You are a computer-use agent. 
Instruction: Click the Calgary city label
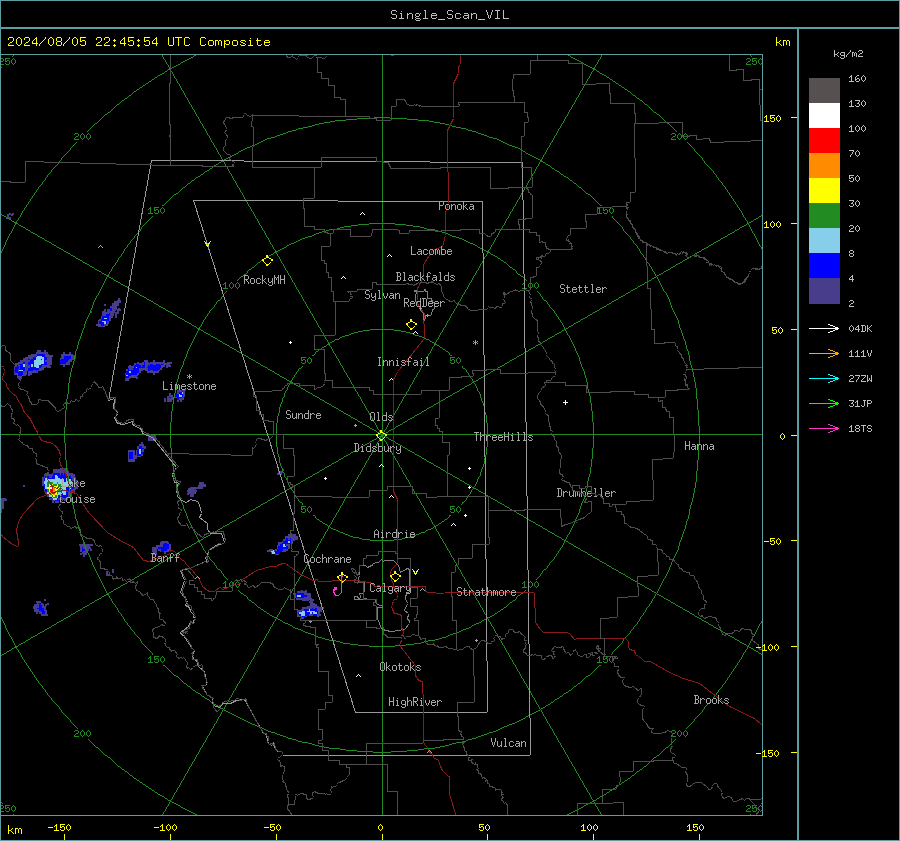click(390, 588)
